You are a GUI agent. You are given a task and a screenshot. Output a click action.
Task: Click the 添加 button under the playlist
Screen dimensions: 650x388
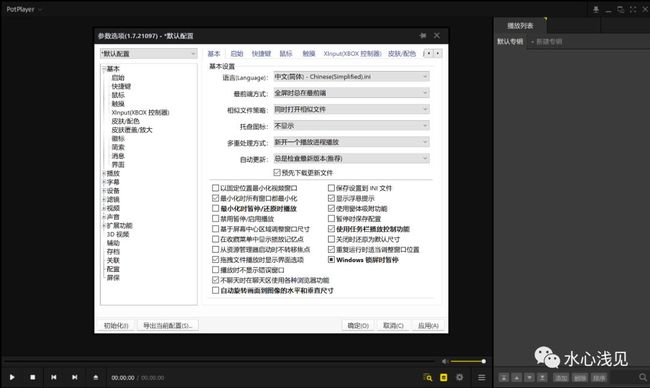click(561, 378)
